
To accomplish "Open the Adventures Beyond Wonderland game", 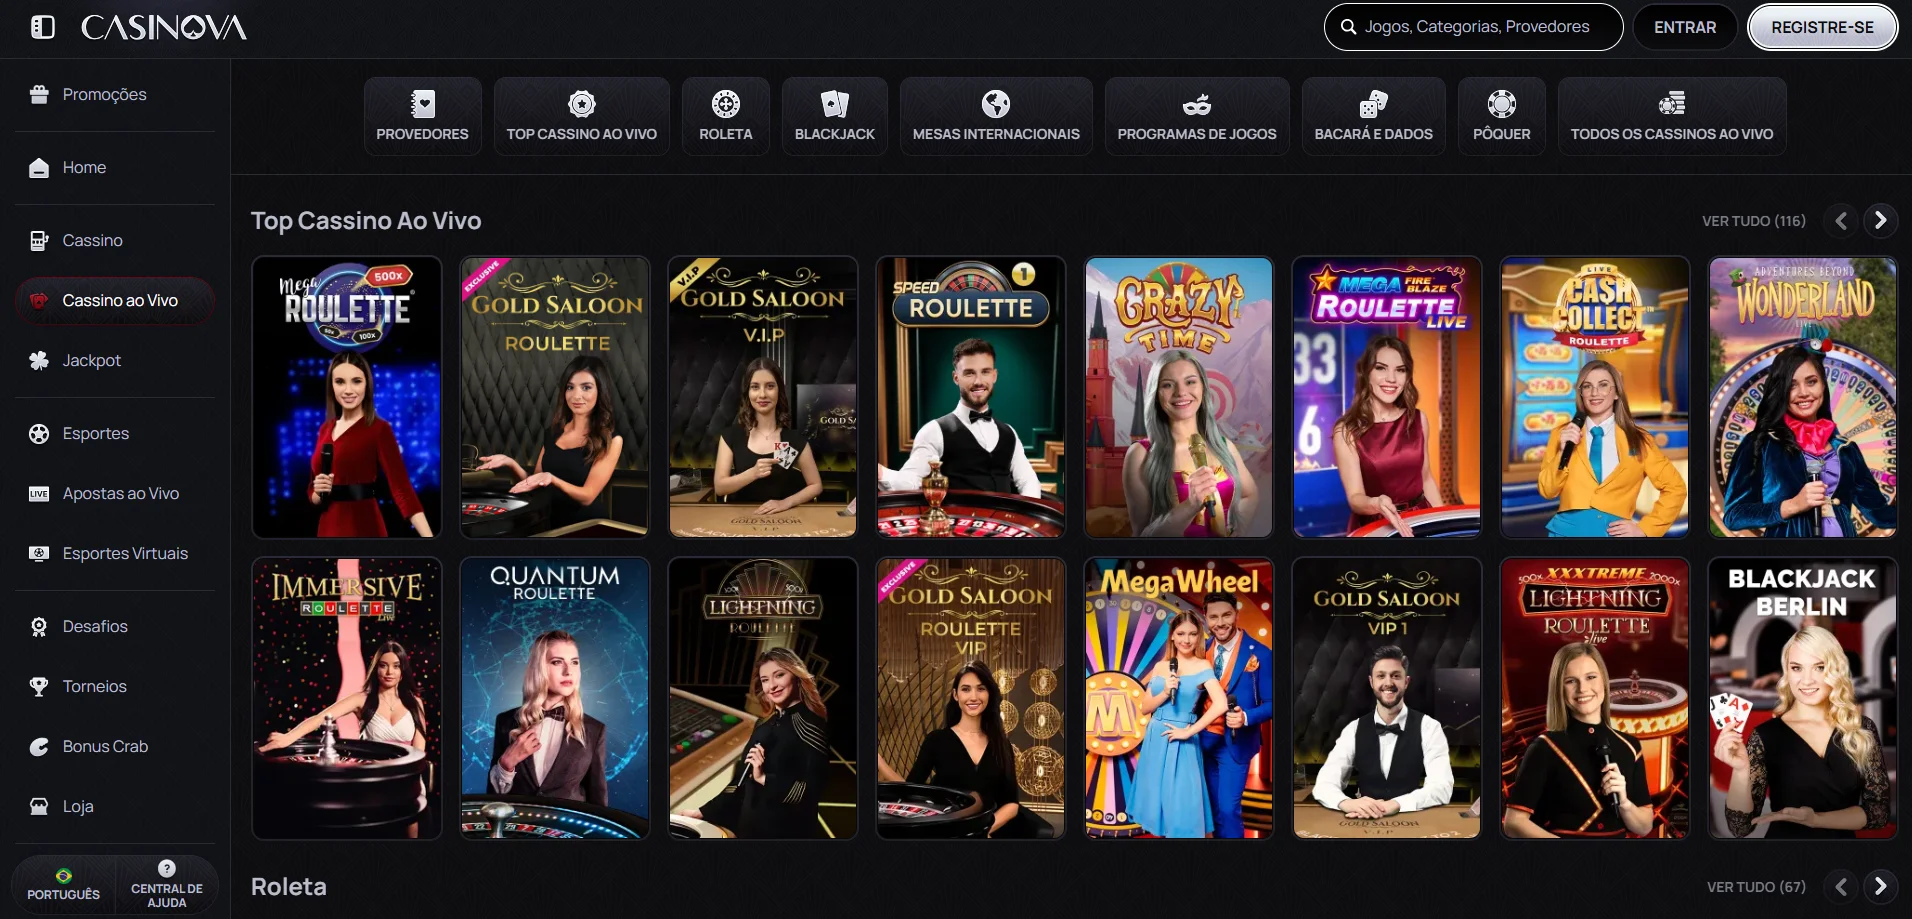I will click(1803, 397).
